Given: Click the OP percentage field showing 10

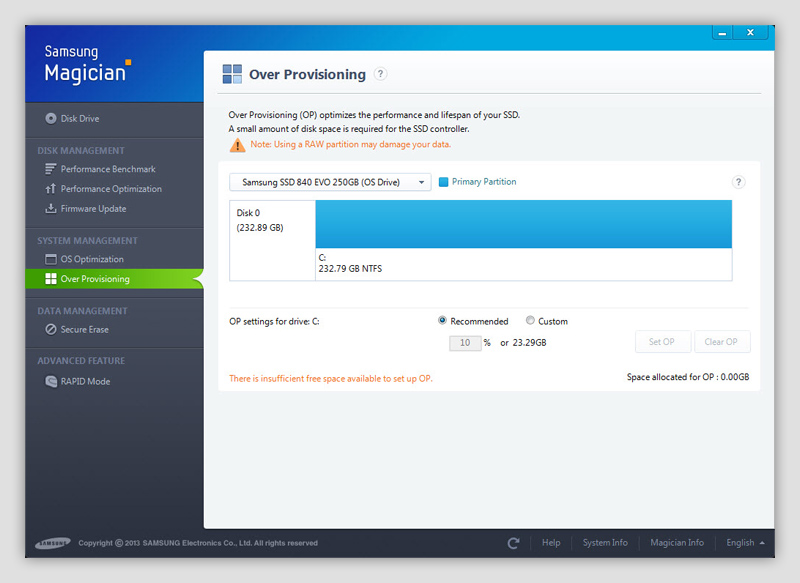Looking at the screenshot, I should [465, 343].
